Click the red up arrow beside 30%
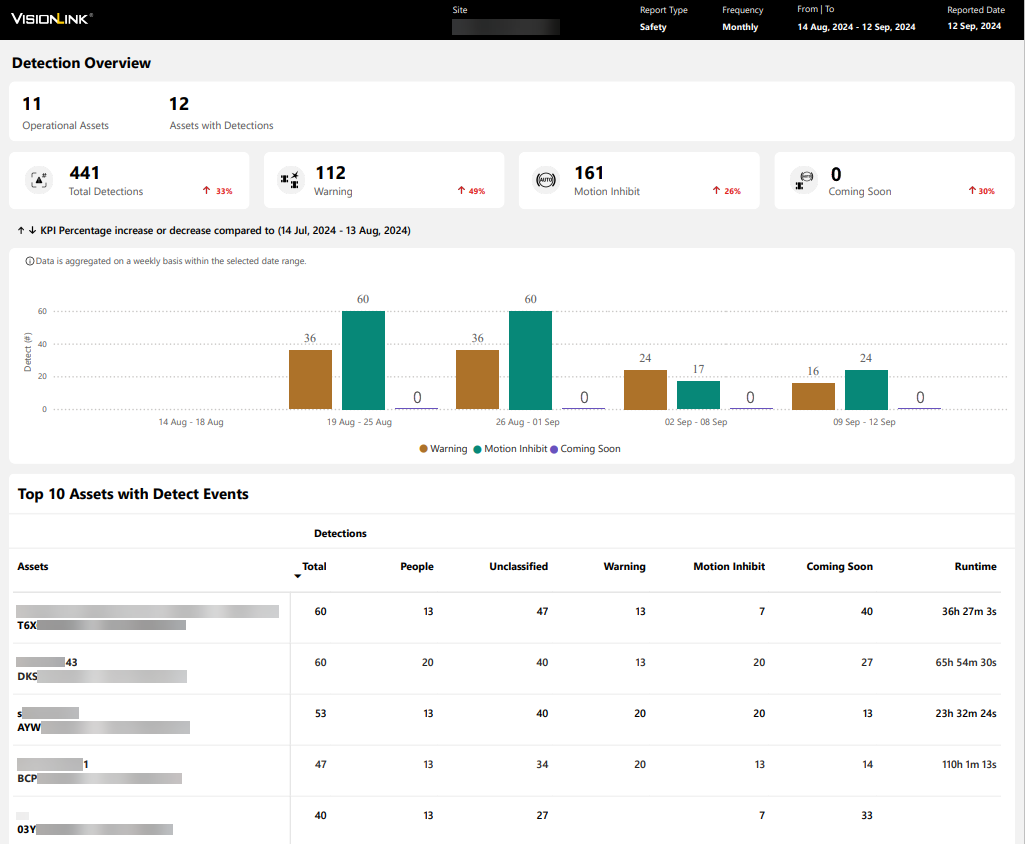Image resolution: width=1025 pixels, height=844 pixels. pyautogui.click(x=972, y=190)
